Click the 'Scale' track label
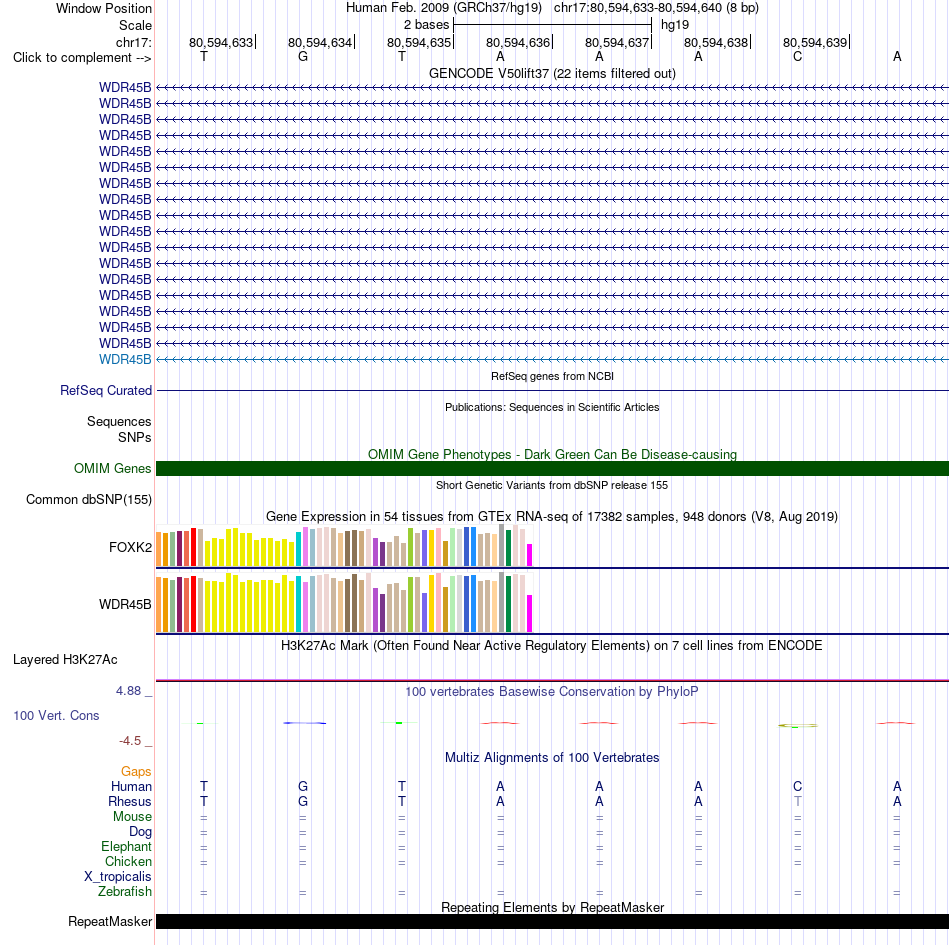950x945 pixels. point(135,25)
